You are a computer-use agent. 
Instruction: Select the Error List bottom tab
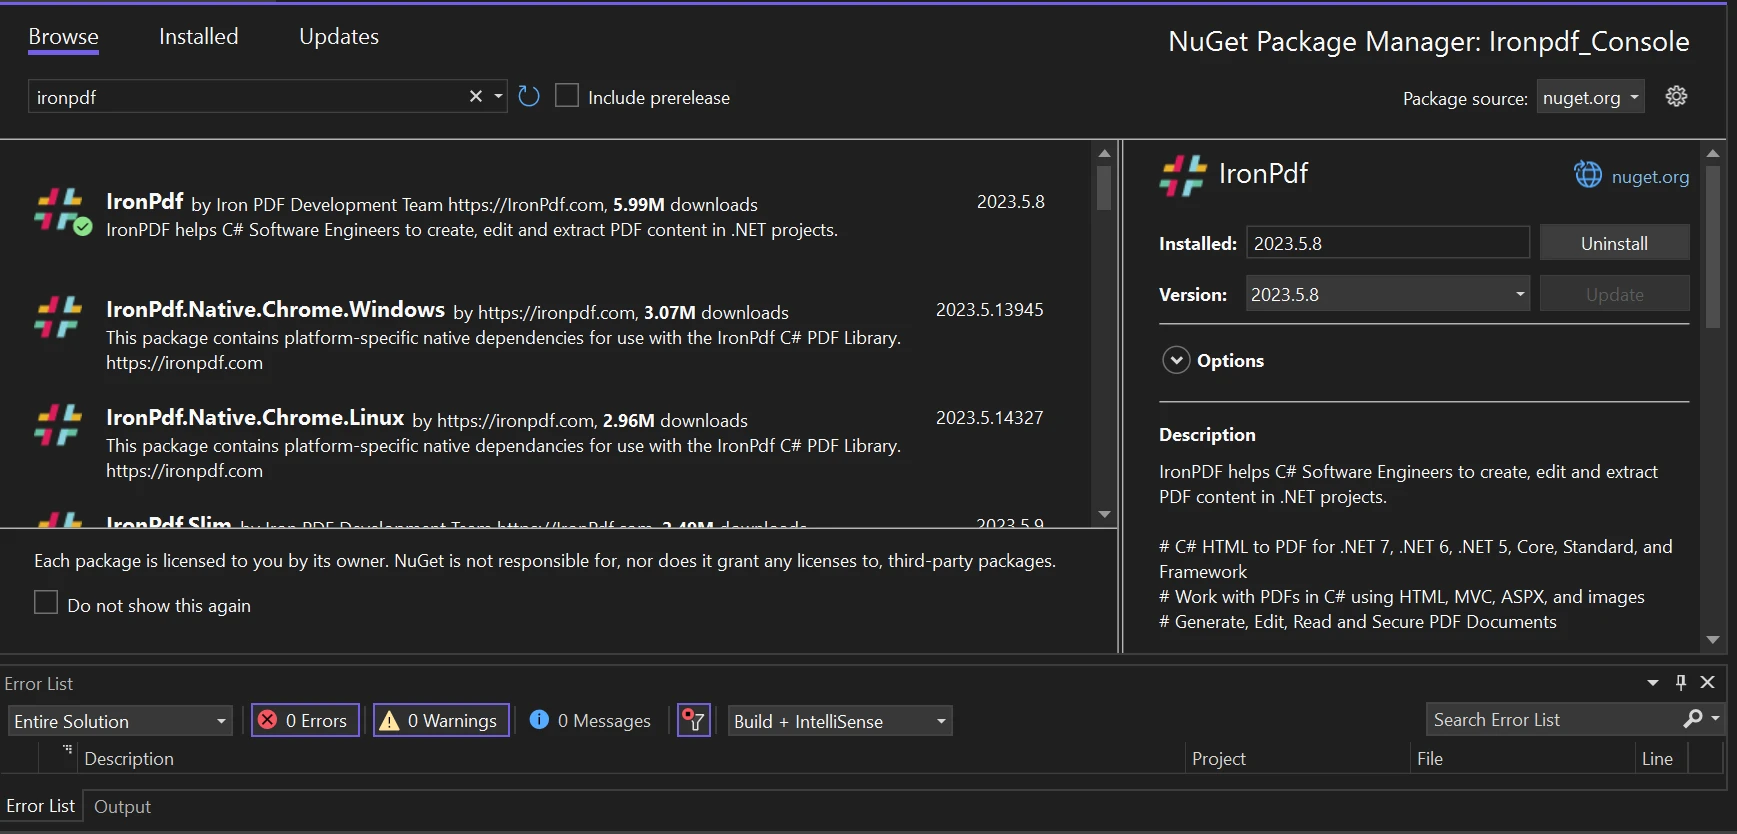click(x=40, y=806)
